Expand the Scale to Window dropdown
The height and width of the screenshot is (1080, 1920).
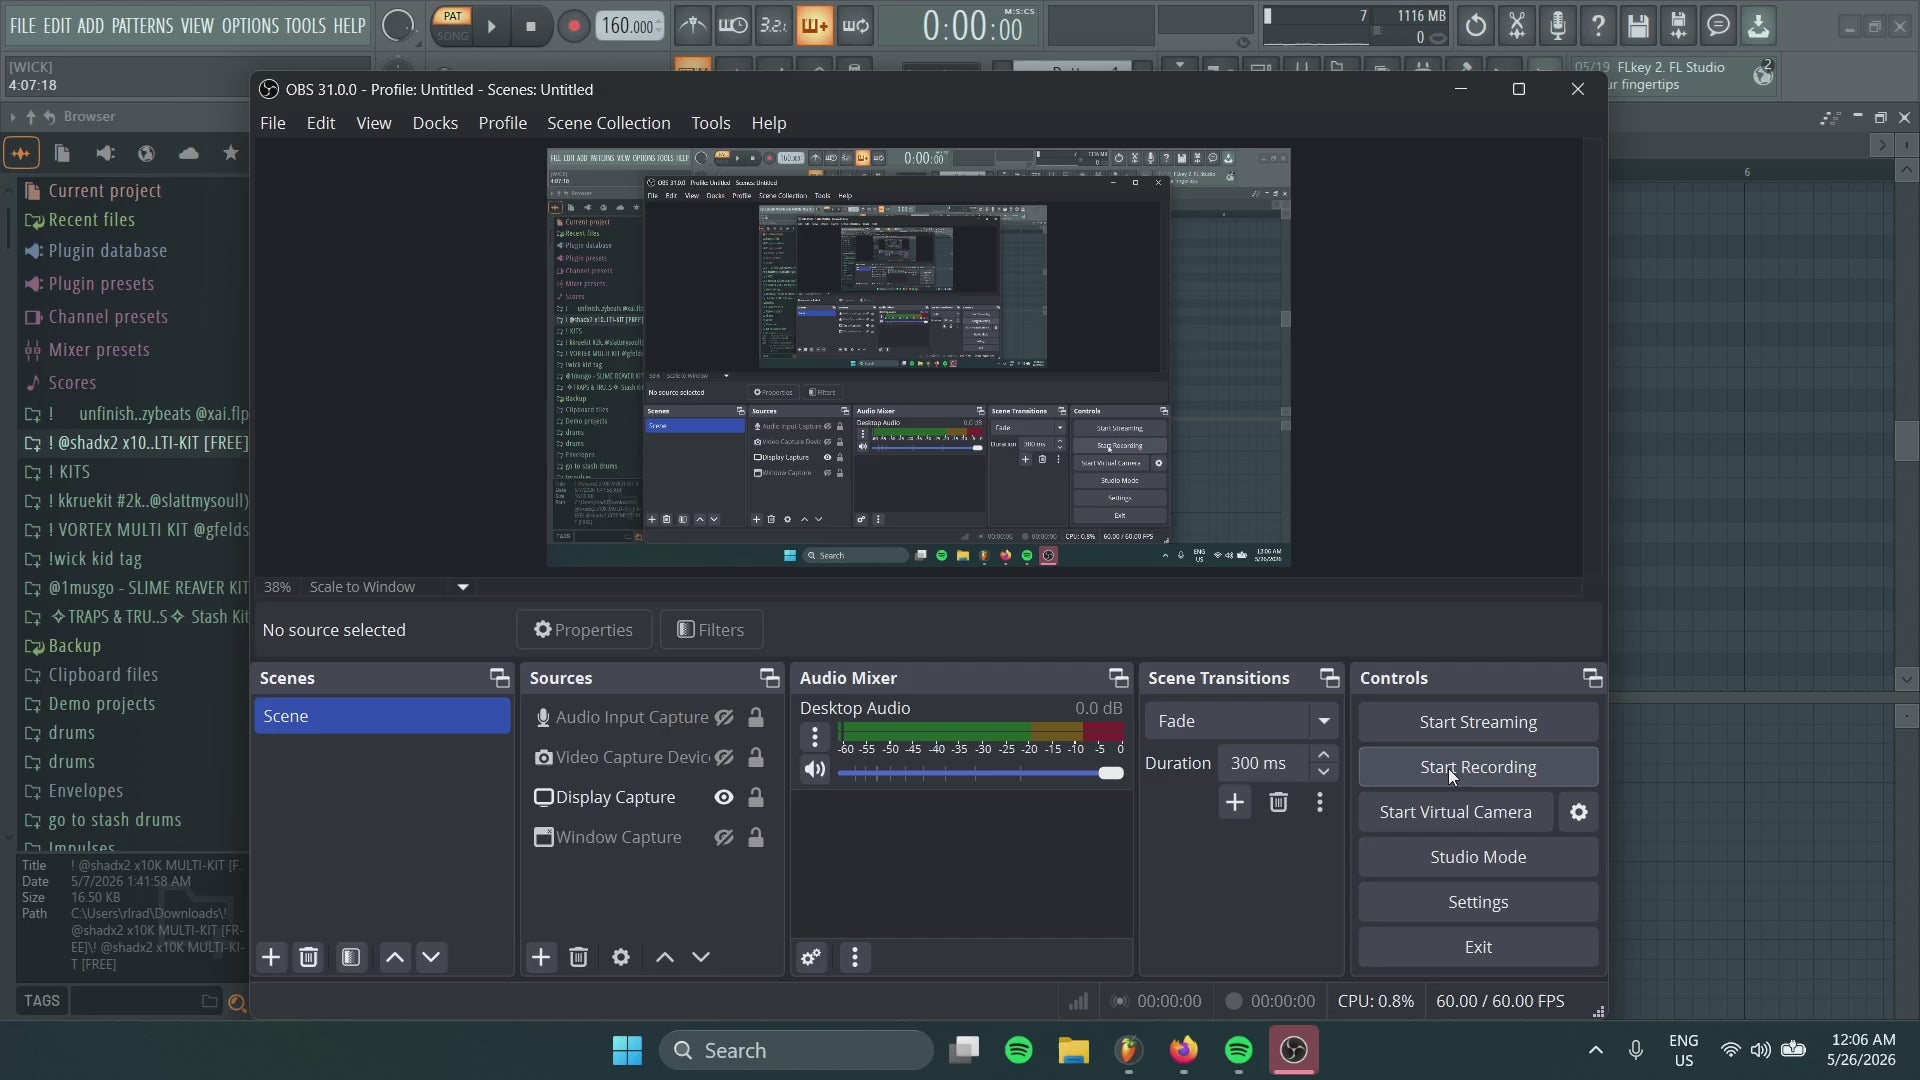pyautogui.click(x=463, y=588)
